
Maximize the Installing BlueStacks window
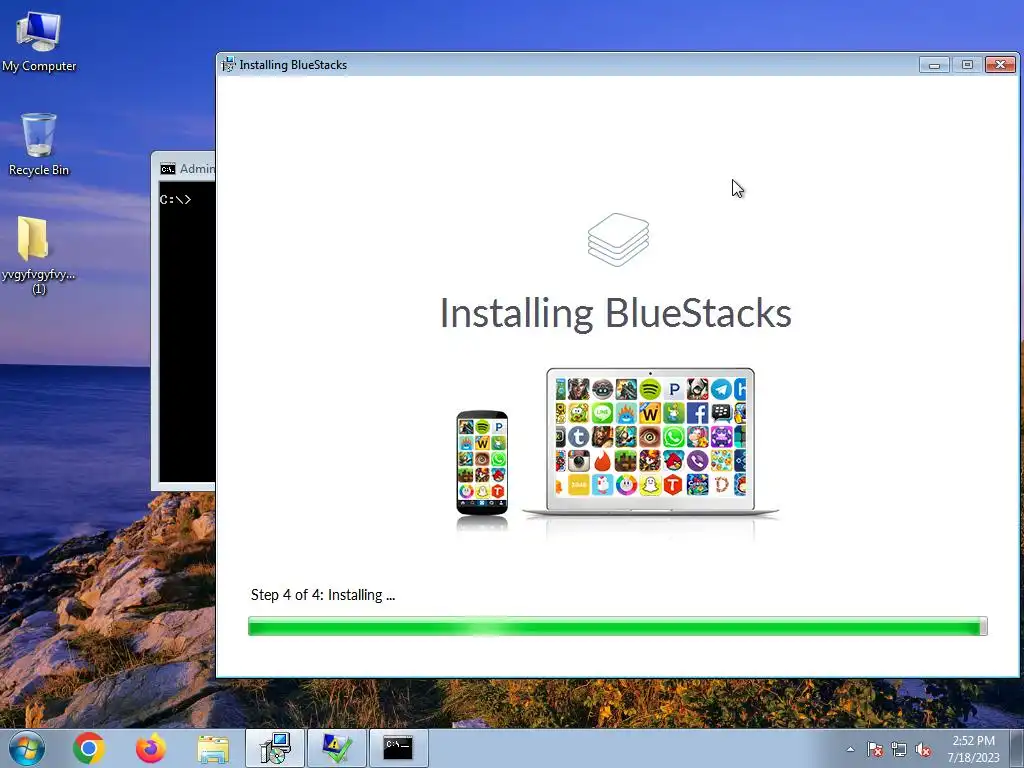(x=967, y=65)
